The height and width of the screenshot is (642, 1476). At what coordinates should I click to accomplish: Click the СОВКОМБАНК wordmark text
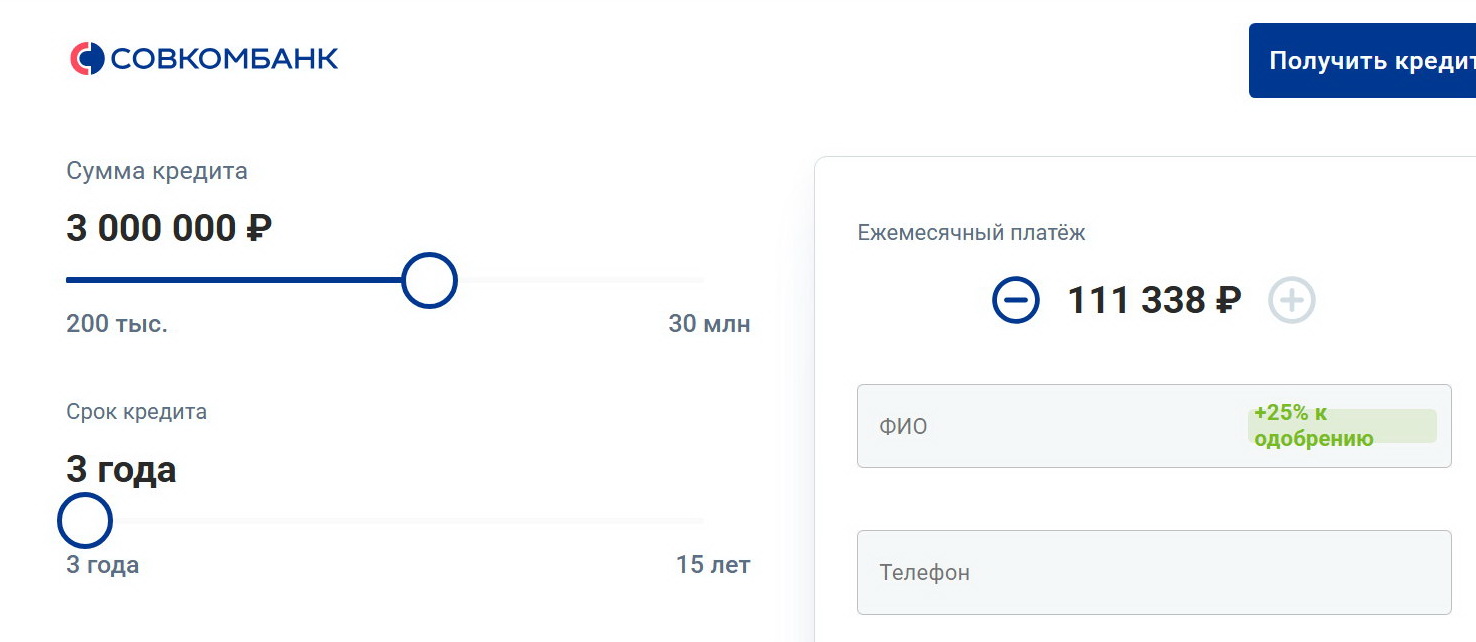point(224,59)
